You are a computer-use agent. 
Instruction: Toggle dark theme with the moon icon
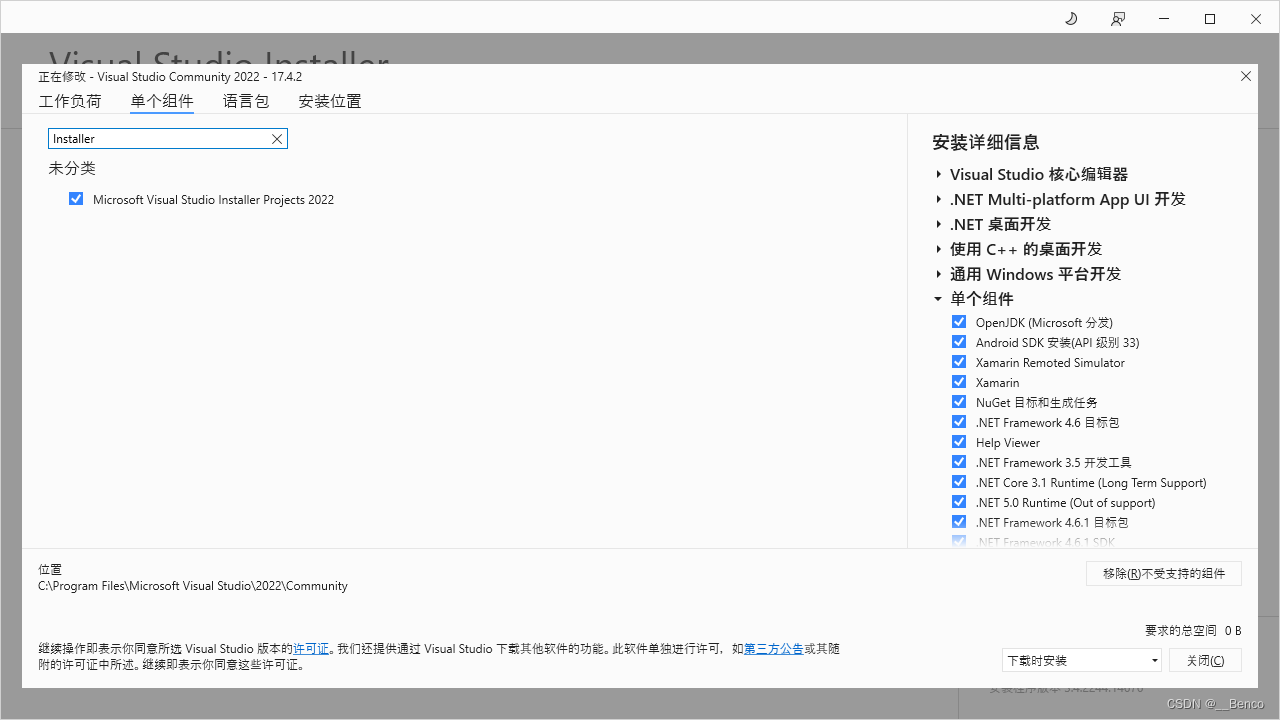click(x=1070, y=18)
